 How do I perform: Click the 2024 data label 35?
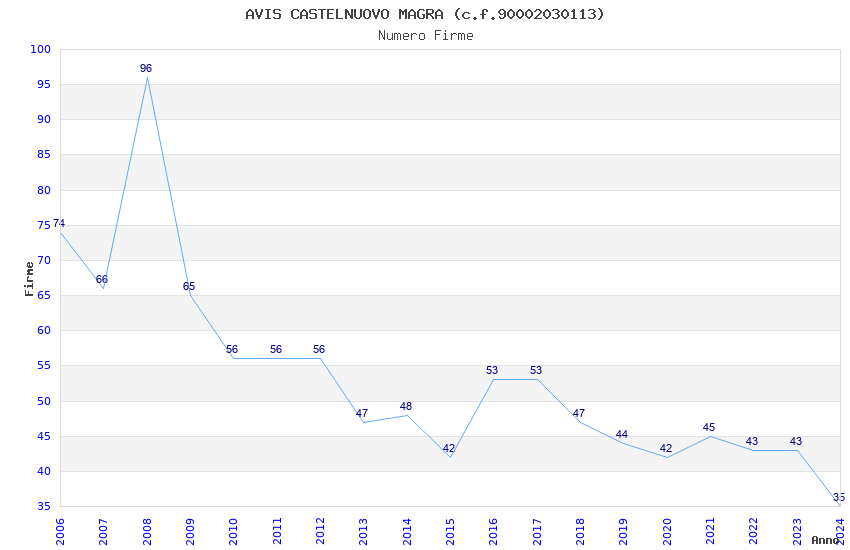[x=839, y=497]
